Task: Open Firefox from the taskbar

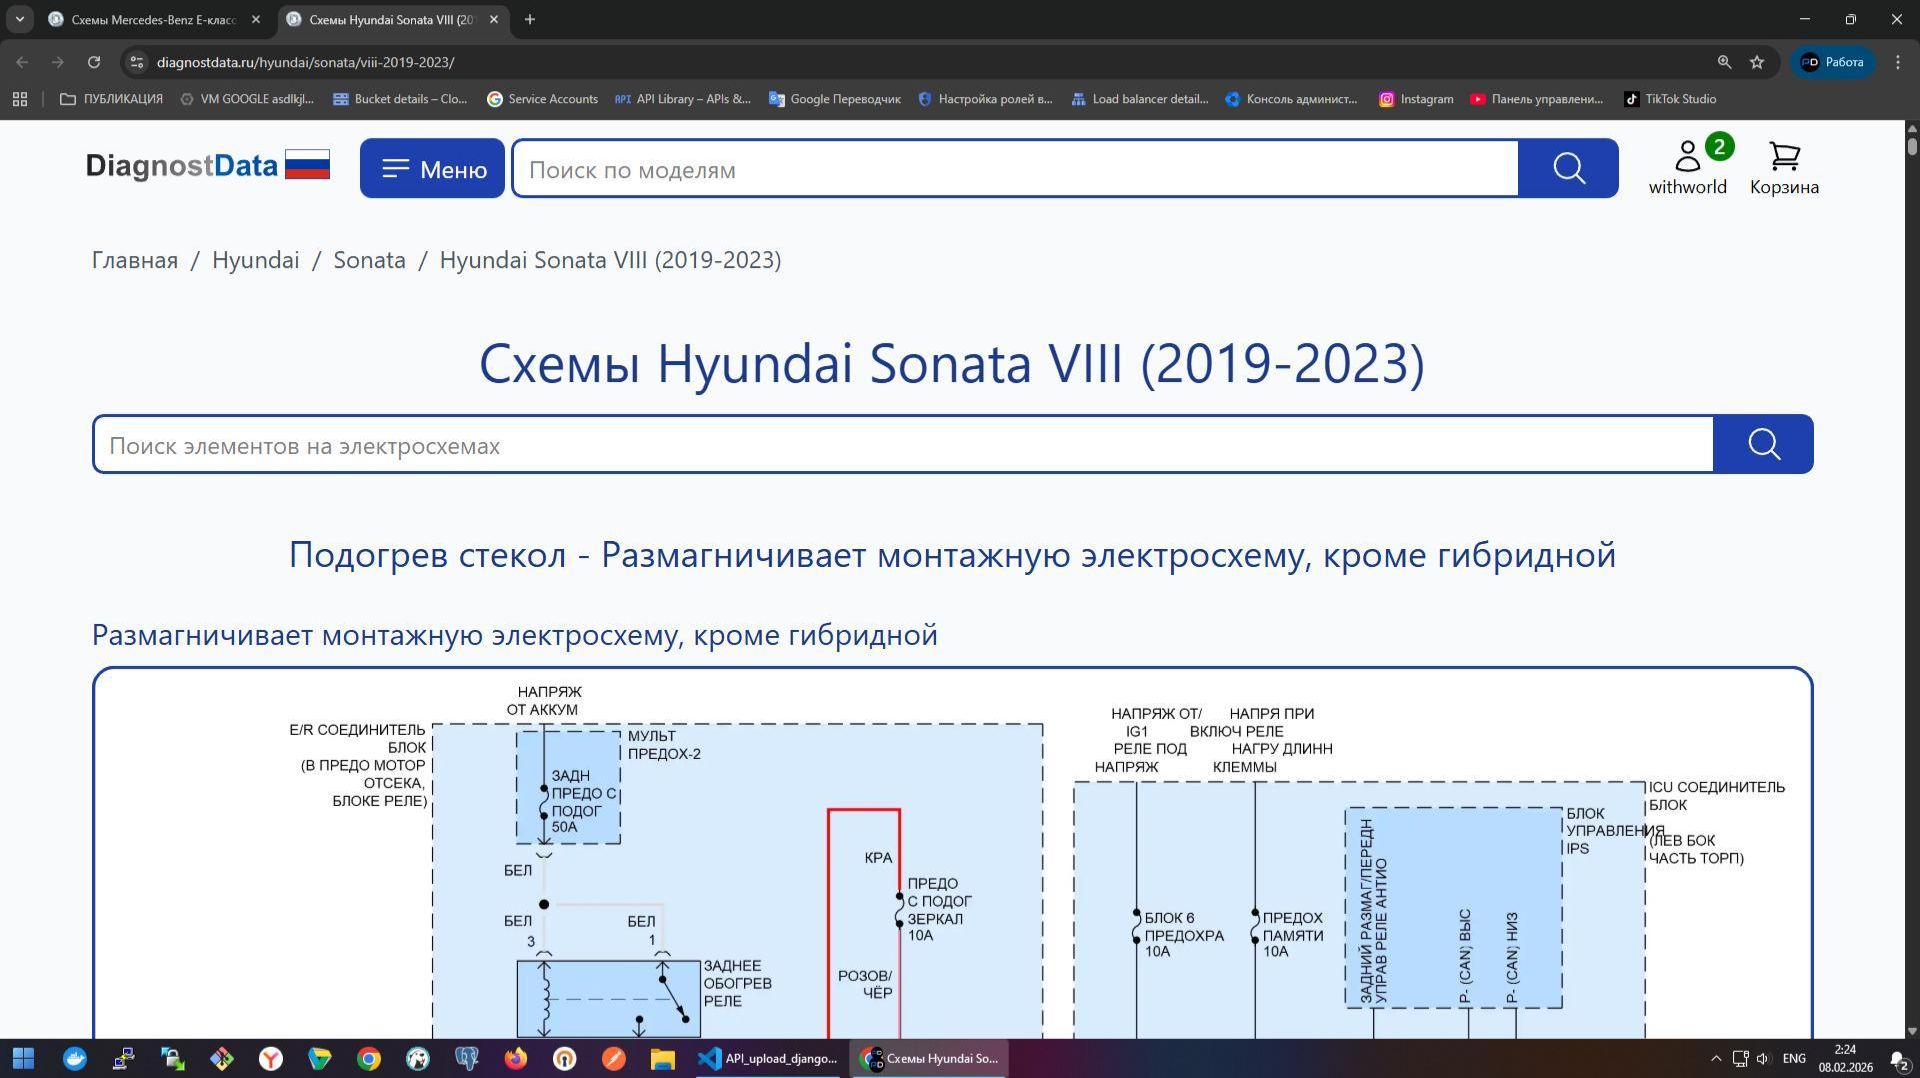Action: pyautogui.click(x=514, y=1058)
